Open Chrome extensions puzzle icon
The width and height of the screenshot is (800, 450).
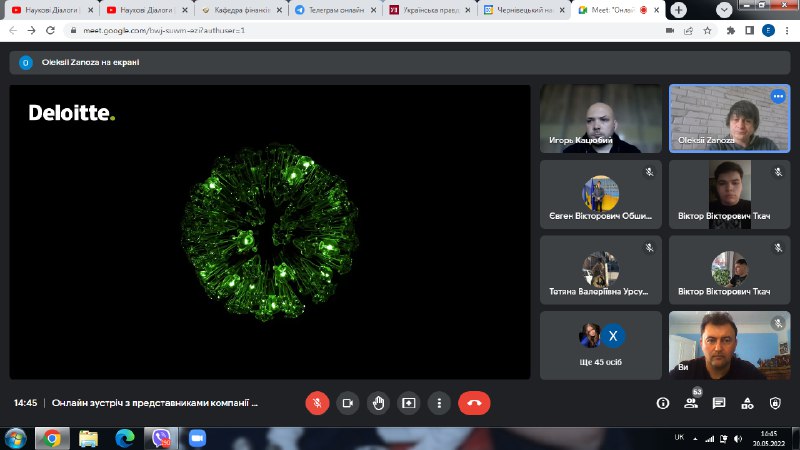click(x=731, y=31)
